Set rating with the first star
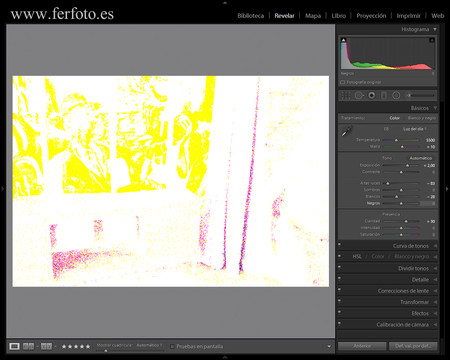Image resolution: width=450 pixels, height=360 pixels. 64,347
